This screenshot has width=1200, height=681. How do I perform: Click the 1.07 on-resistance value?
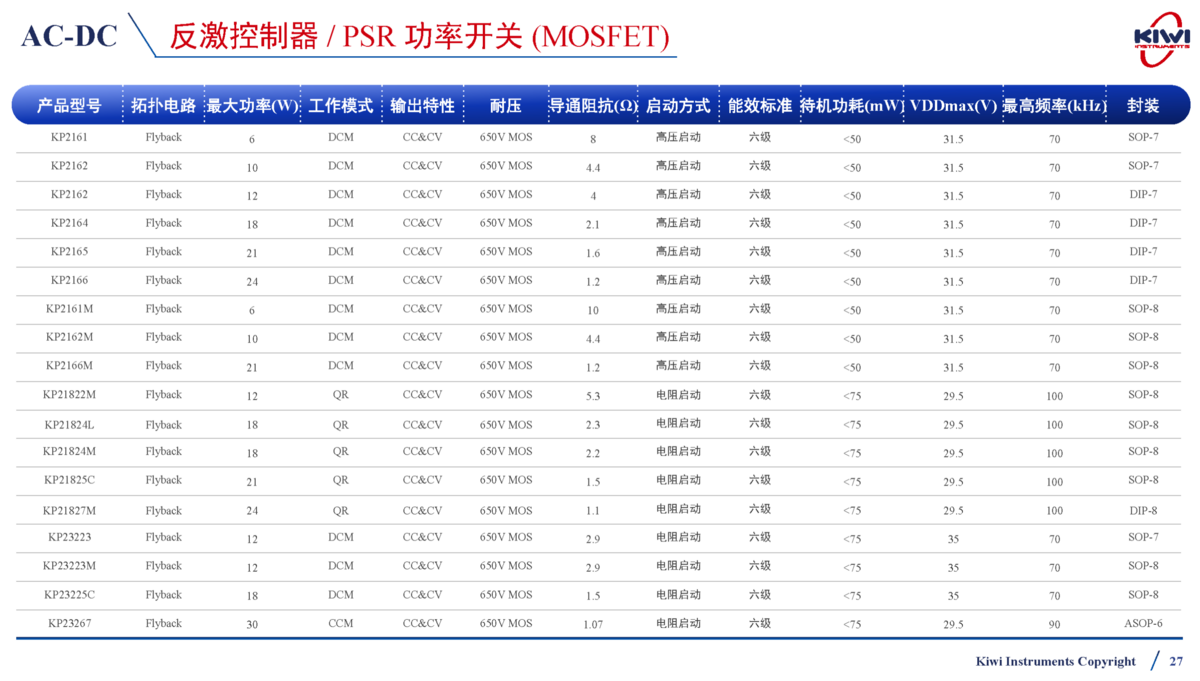(593, 624)
